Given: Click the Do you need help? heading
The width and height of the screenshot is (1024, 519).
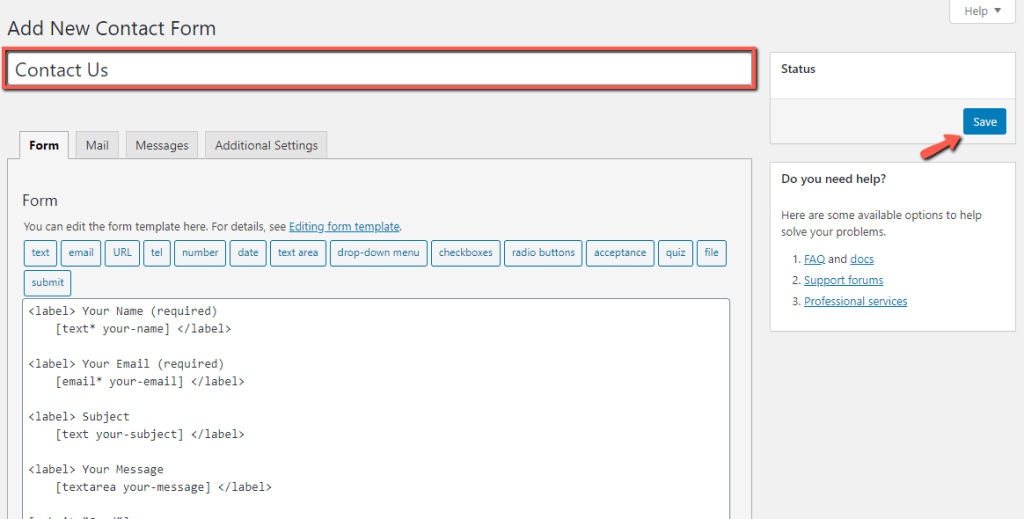Looking at the screenshot, I should pos(833,178).
